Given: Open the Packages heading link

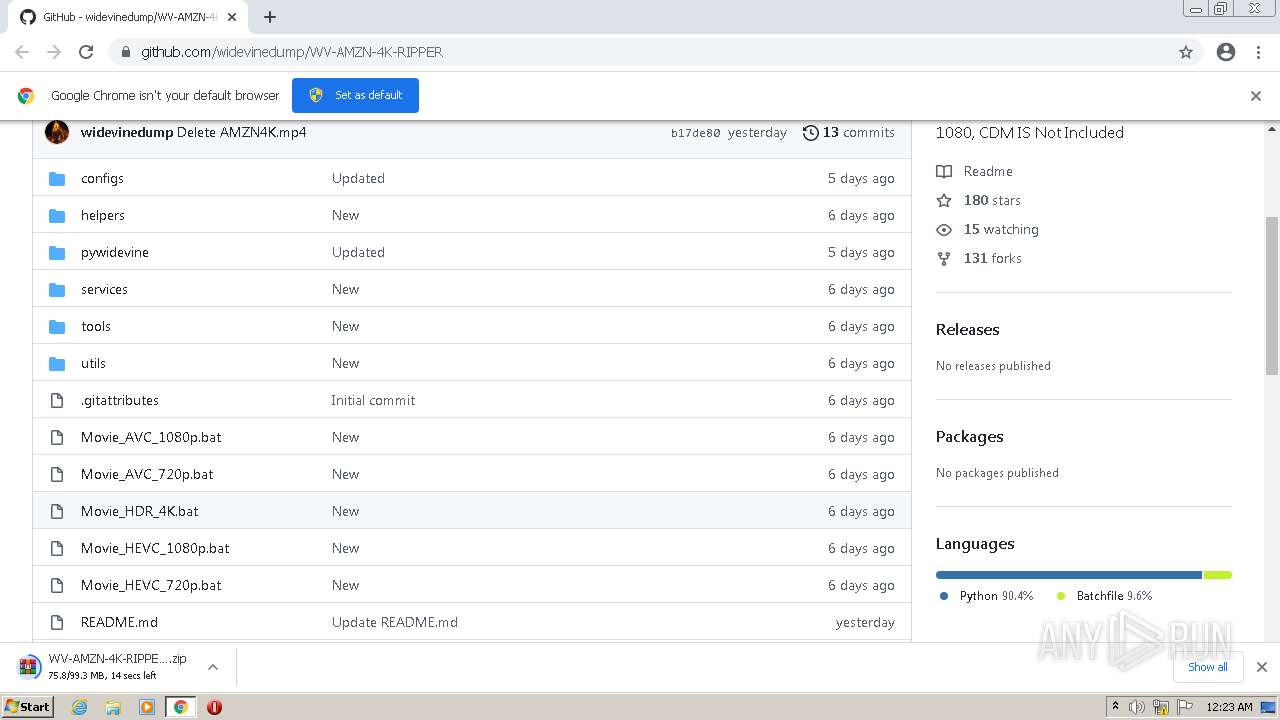Looking at the screenshot, I should point(969,437).
